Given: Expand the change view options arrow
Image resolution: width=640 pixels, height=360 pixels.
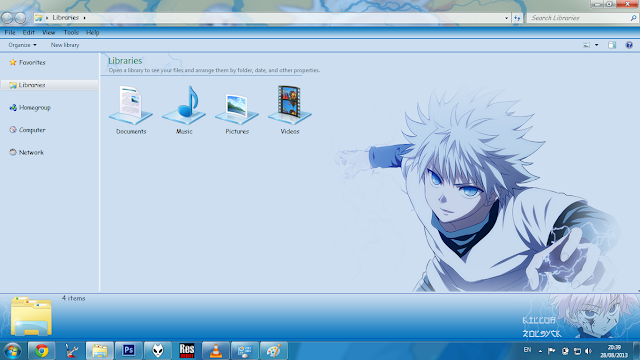Looking at the screenshot, I should pos(597,45).
